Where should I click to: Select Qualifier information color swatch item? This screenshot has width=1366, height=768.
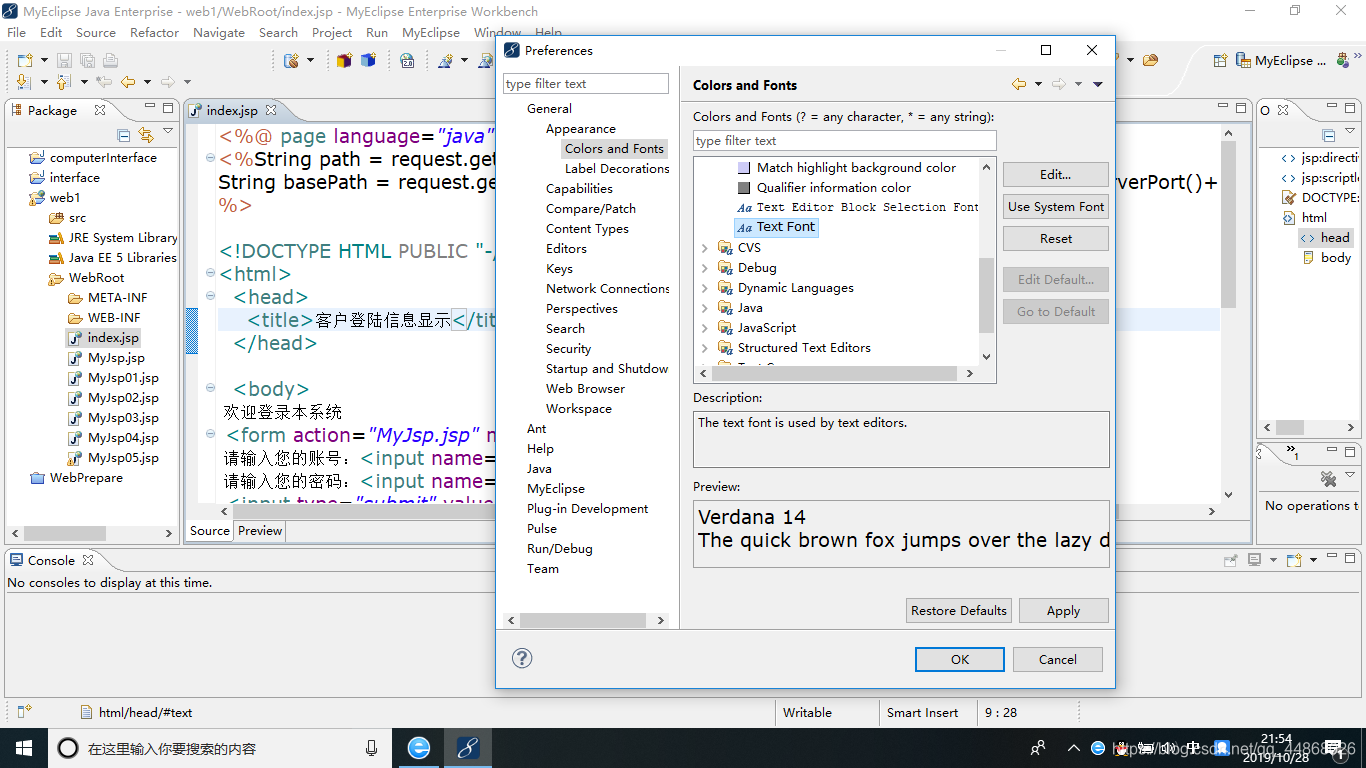click(x=824, y=188)
